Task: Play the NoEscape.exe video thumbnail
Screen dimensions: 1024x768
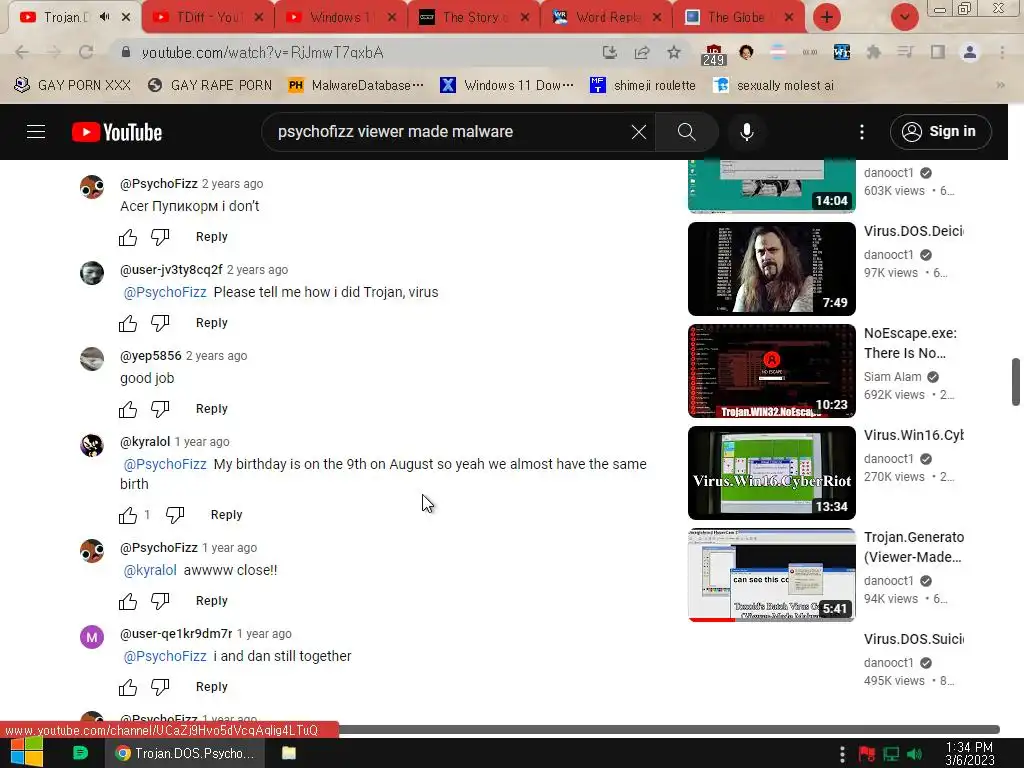Action: tap(771, 371)
